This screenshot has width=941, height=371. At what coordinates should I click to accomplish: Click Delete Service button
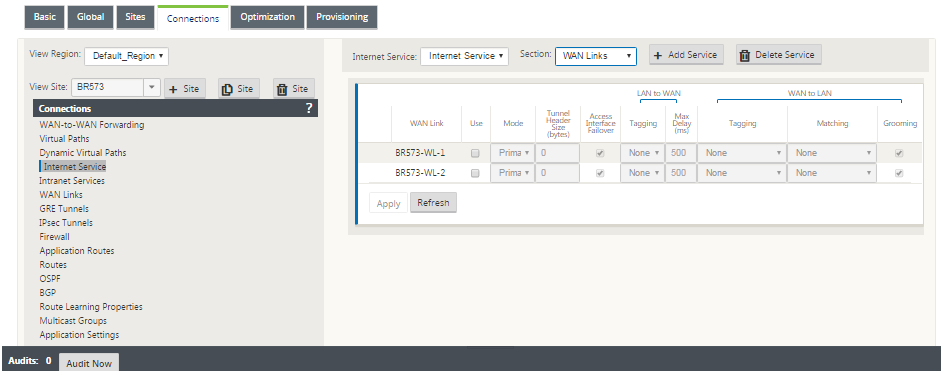(x=778, y=55)
